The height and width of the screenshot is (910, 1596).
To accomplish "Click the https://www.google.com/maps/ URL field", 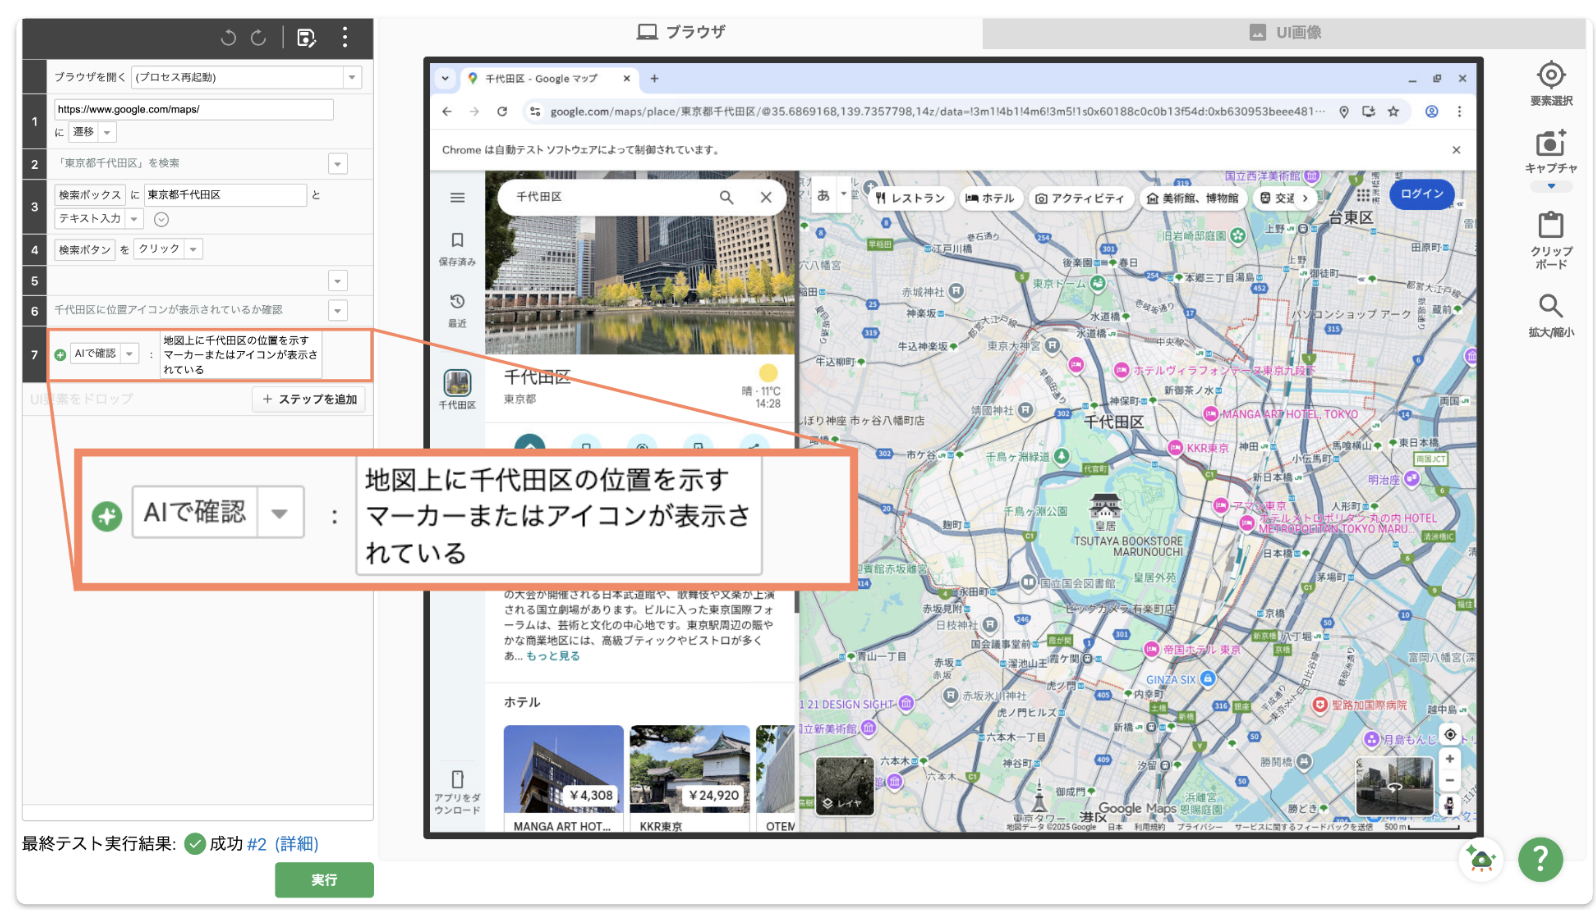I will (194, 109).
